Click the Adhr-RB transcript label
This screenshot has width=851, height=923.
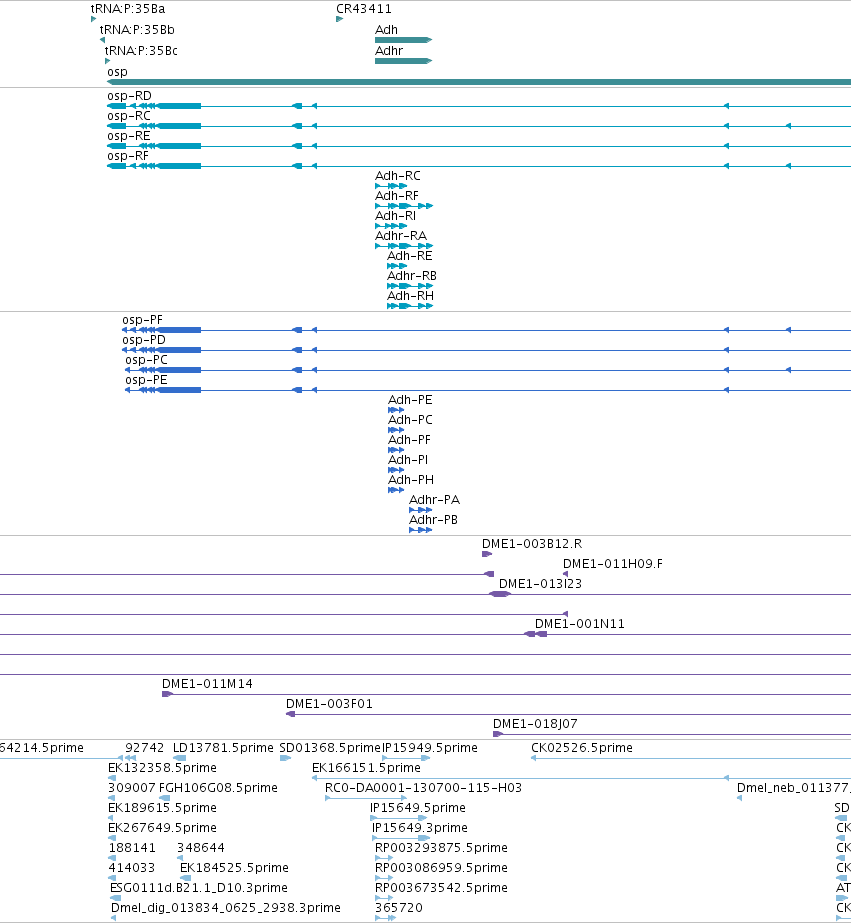[412, 275]
